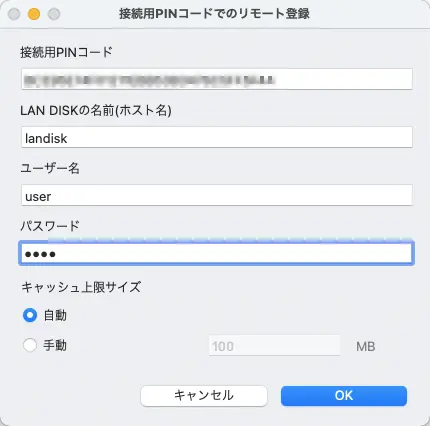
Task: Click the キャッシュ上限サイズ heading
Action: [x=81, y=287]
